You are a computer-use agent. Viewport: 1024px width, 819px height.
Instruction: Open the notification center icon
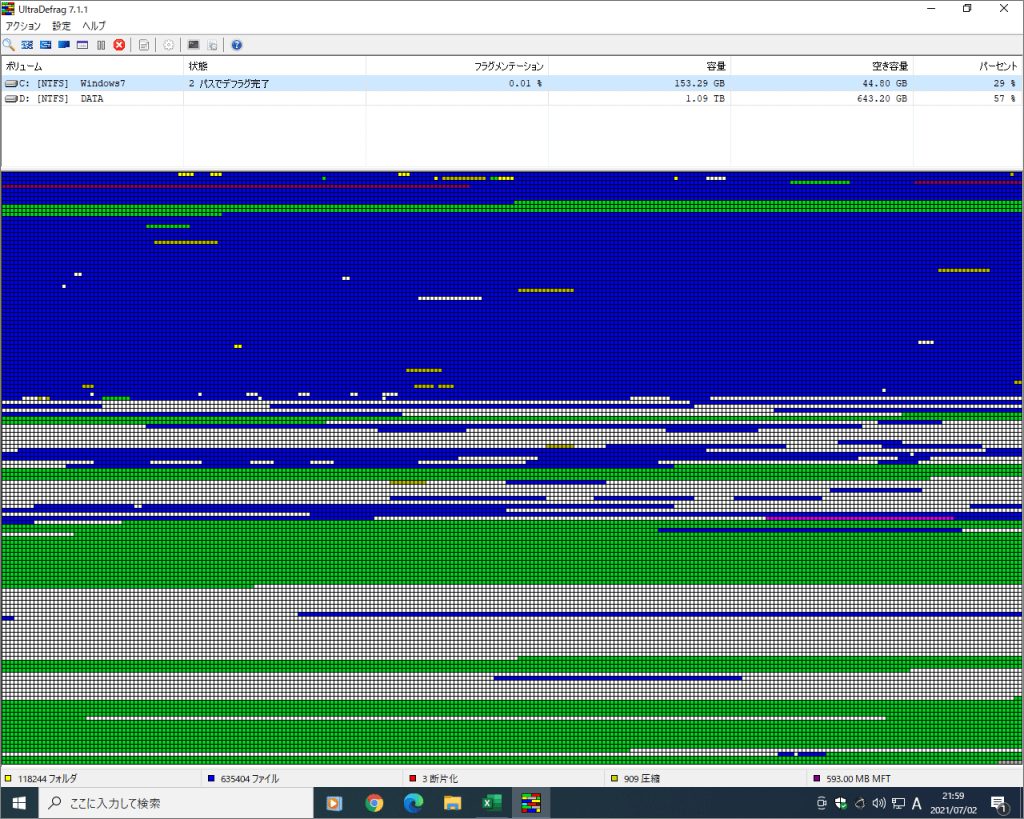pyautogui.click(x=999, y=803)
